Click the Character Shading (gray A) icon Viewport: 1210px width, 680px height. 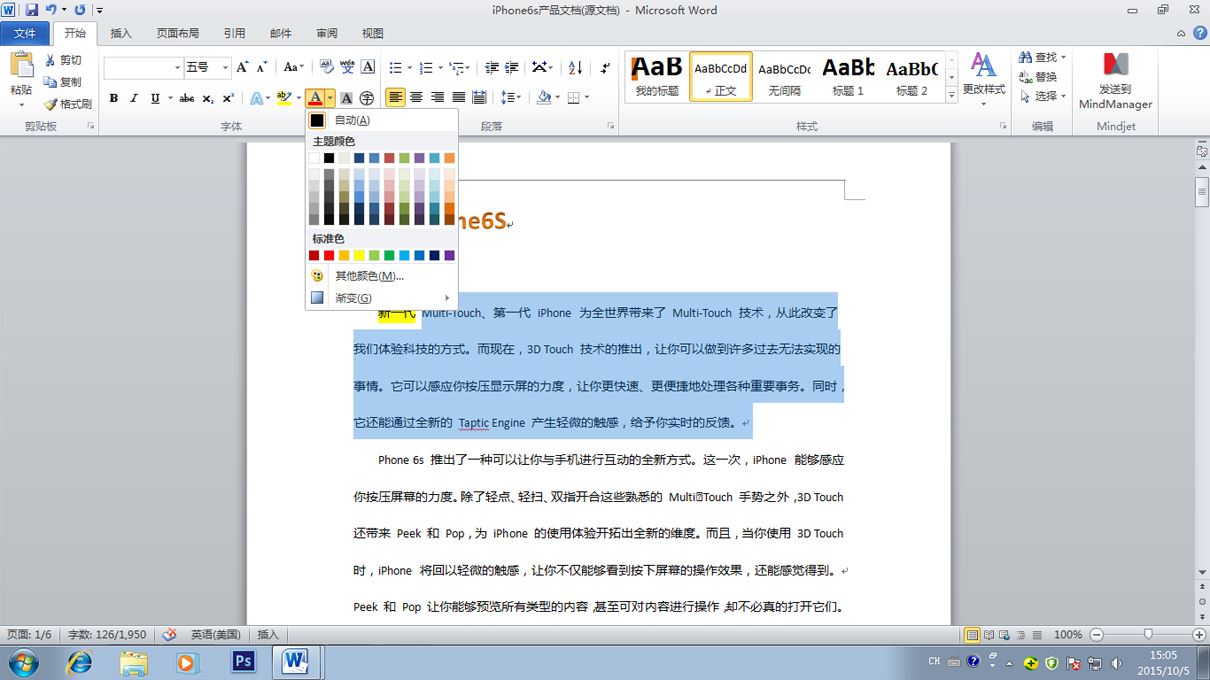tap(346, 98)
